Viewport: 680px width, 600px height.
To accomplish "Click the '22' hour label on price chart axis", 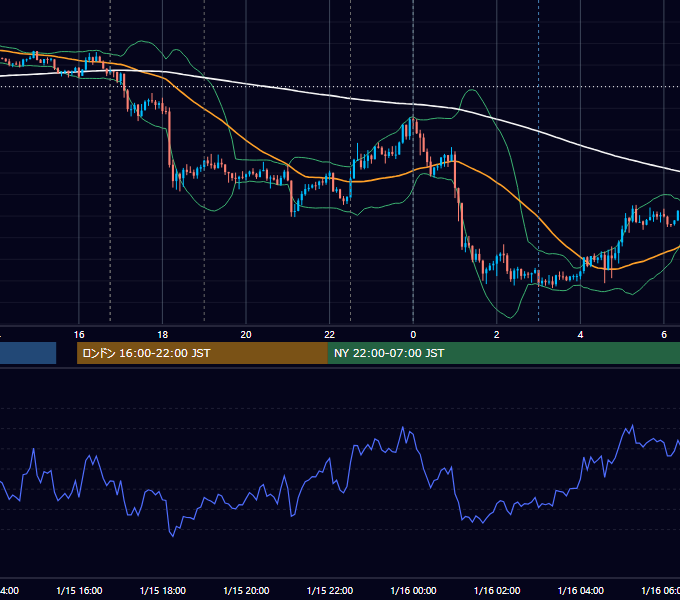I will tap(330, 335).
